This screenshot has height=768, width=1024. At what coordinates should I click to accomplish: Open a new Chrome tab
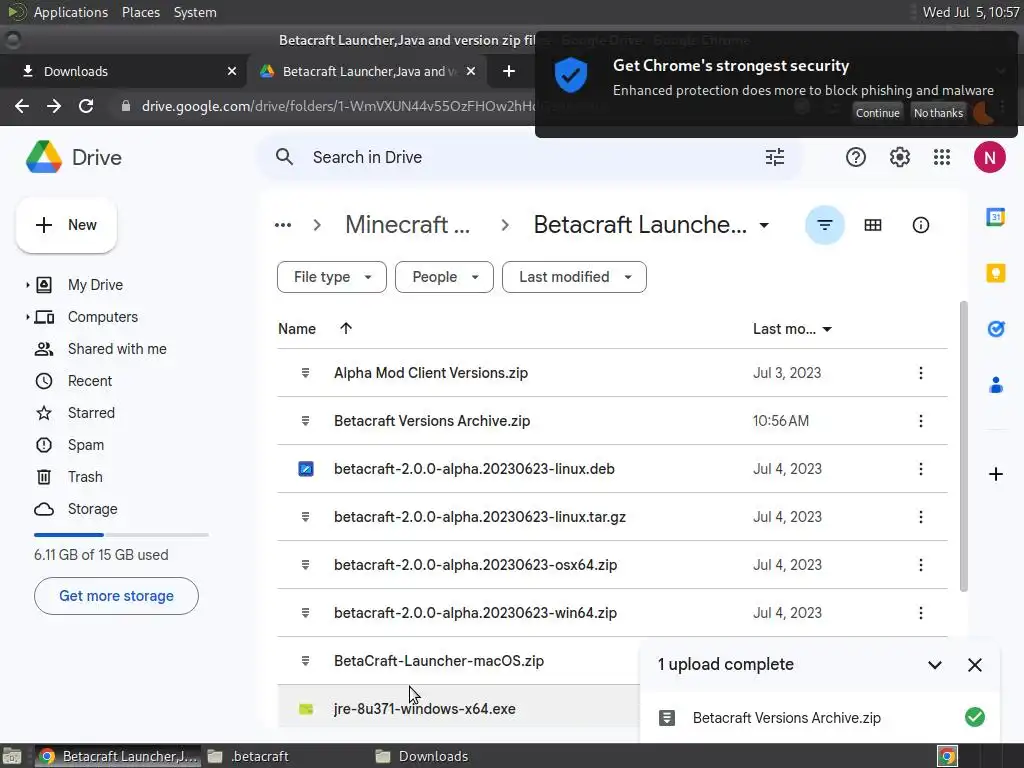point(509,71)
